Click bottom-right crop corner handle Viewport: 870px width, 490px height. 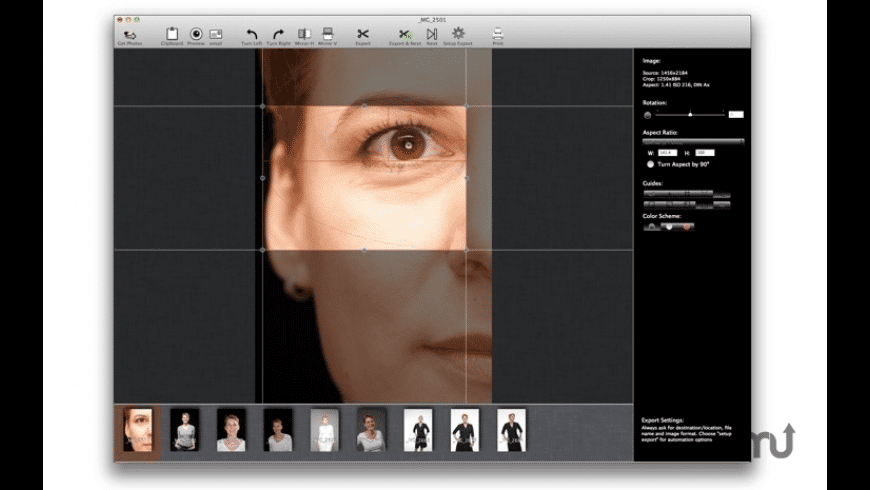pyautogui.click(x=466, y=250)
